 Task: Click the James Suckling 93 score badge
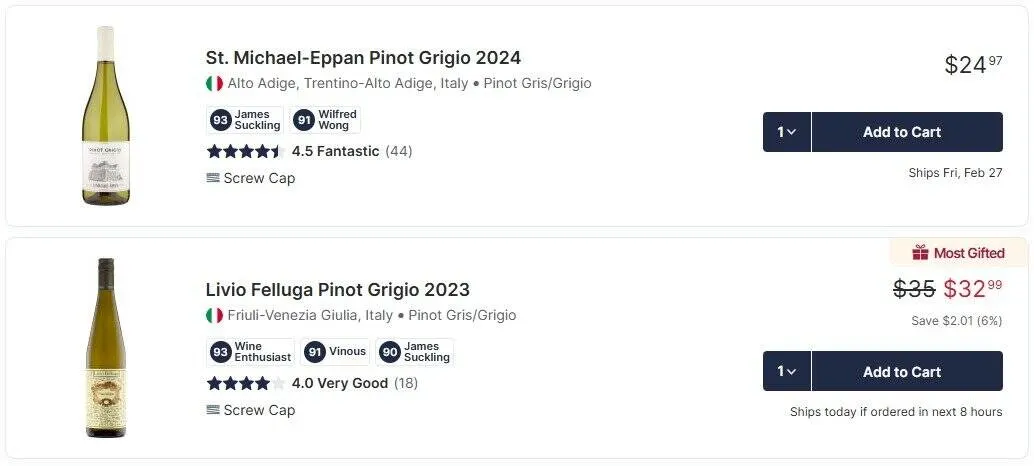tap(246, 120)
